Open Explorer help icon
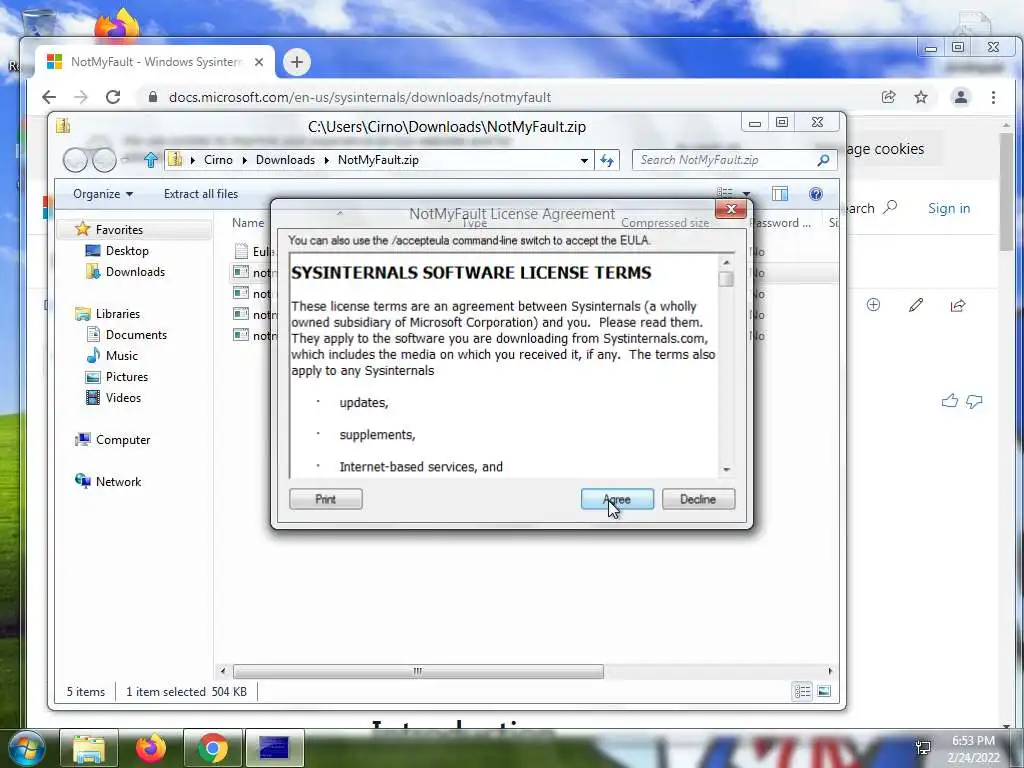The height and width of the screenshot is (768, 1024). [x=816, y=194]
